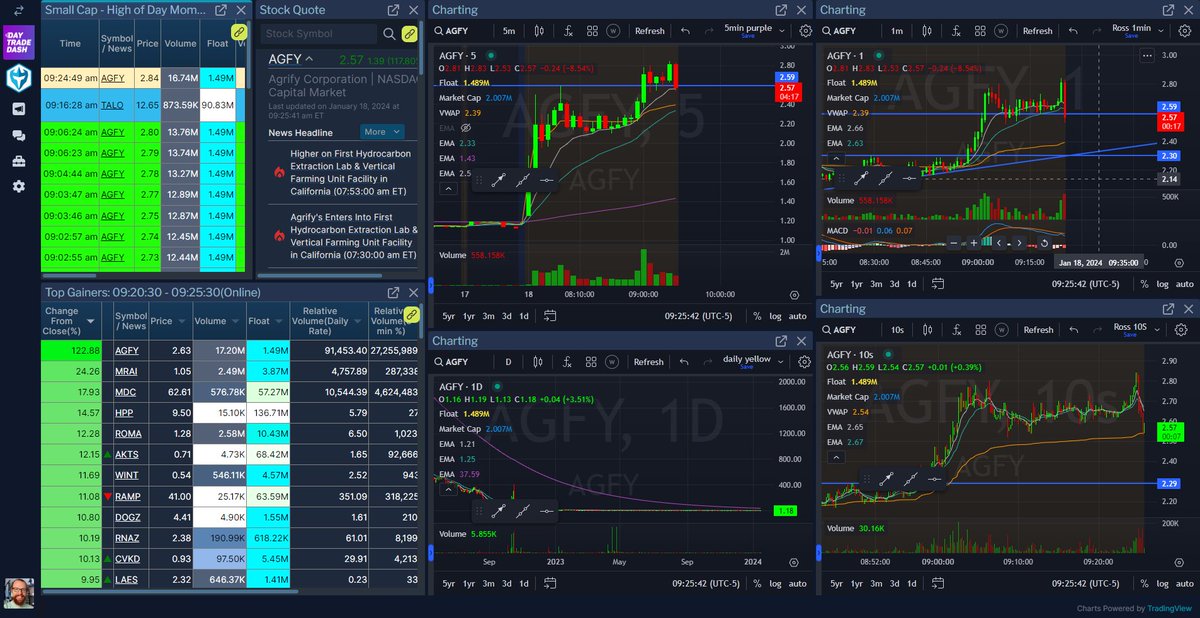Open go-to-date icon in 5m chart

(x=550, y=316)
